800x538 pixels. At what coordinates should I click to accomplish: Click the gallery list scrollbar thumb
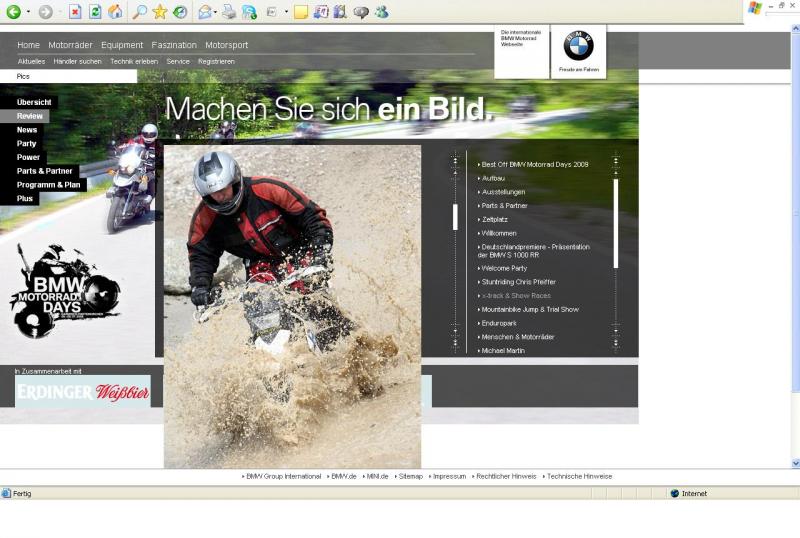tap(616, 223)
